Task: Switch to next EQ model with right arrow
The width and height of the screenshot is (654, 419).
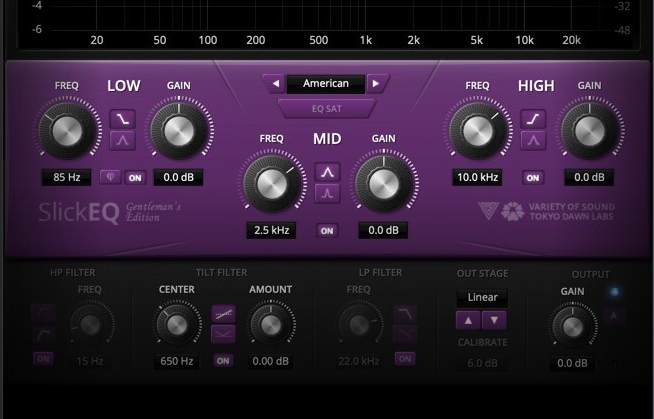Action: [x=377, y=84]
